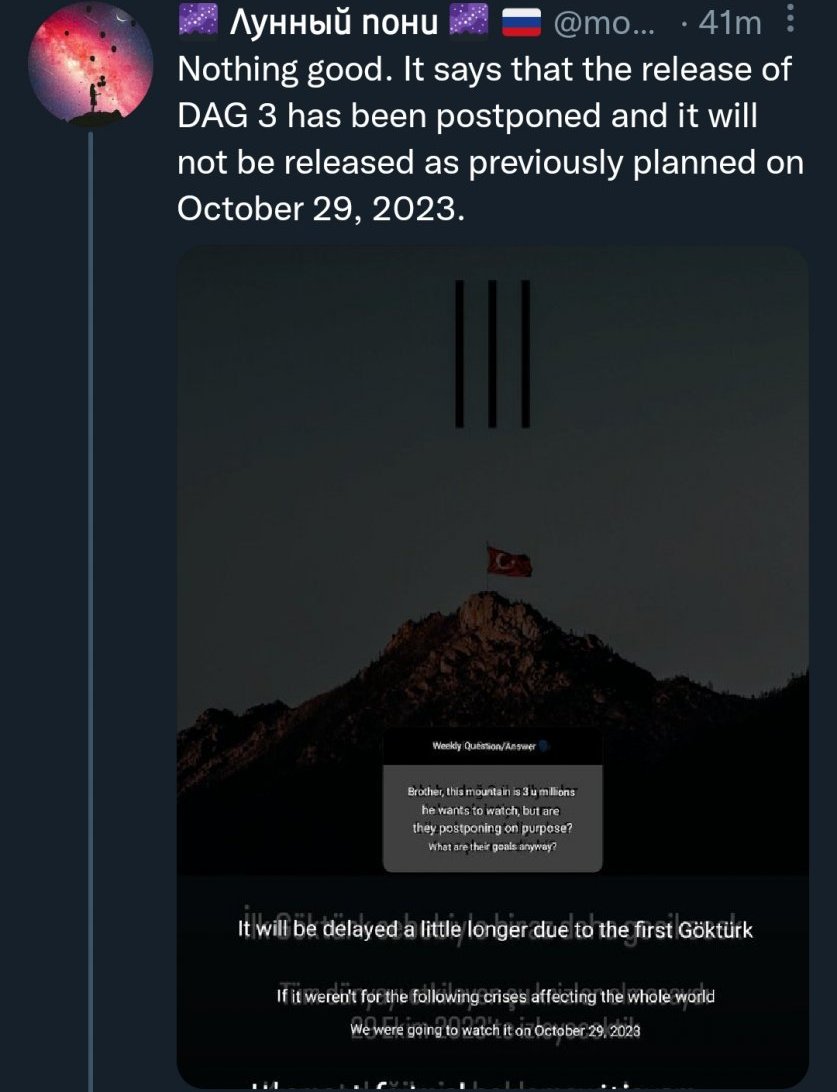The width and height of the screenshot is (837, 1092).
Task: Open the truncated @mo... user handle
Action: pos(603,23)
